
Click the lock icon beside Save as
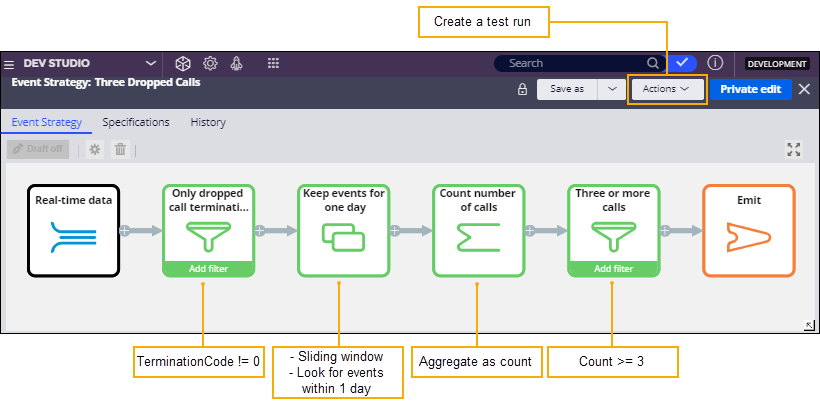pos(522,89)
